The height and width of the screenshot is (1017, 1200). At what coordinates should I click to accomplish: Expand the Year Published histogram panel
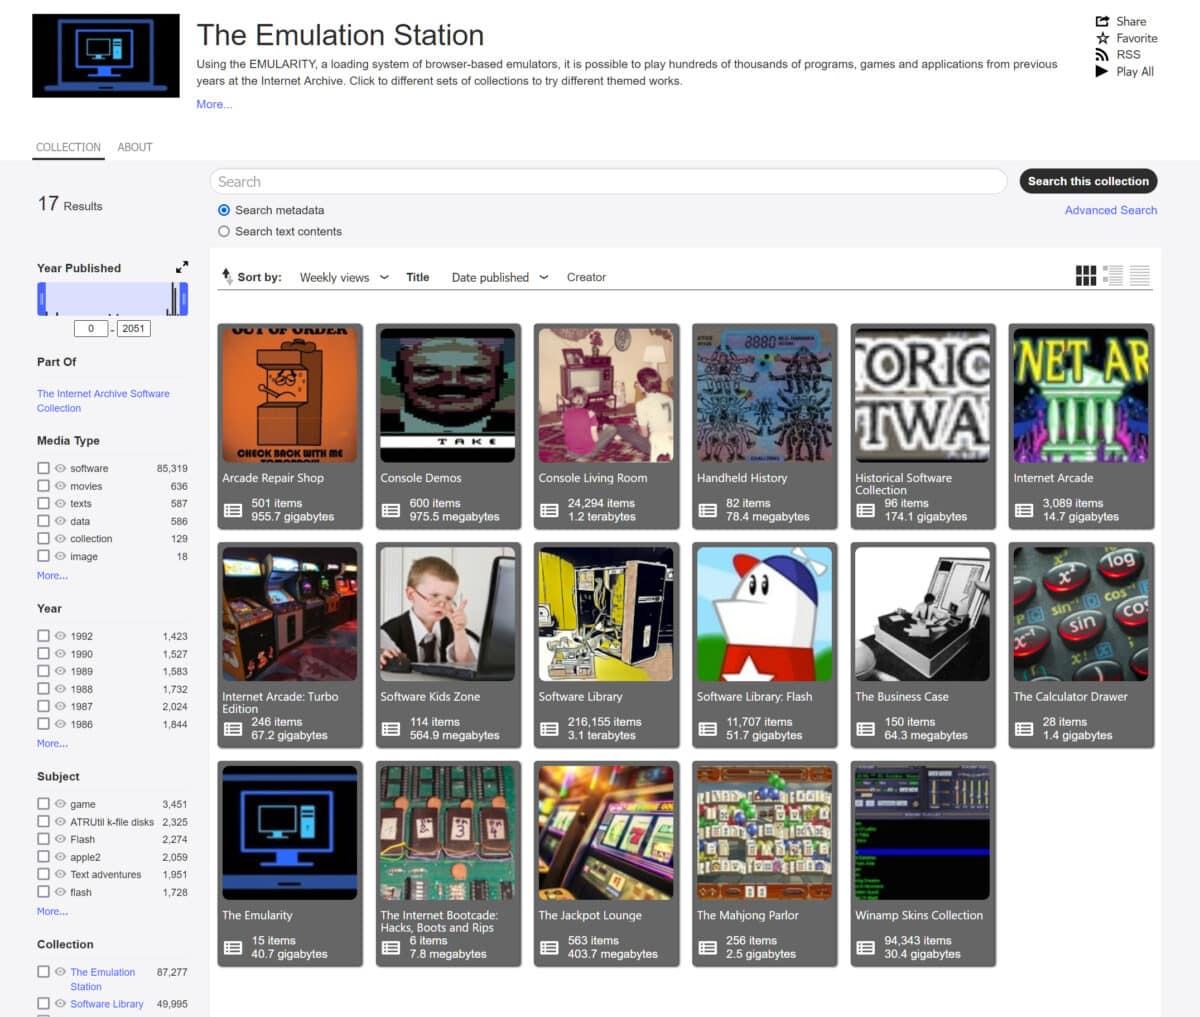click(x=182, y=267)
